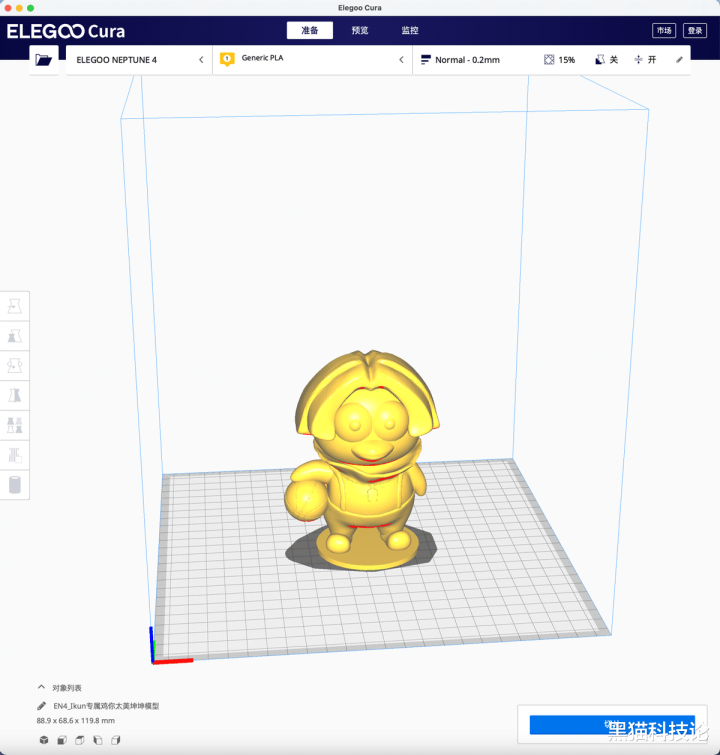The height and width of the screenshot is (755, 720).
Task: Switch to the 3D perspective view cube
Action: click(x=44, y=740)
